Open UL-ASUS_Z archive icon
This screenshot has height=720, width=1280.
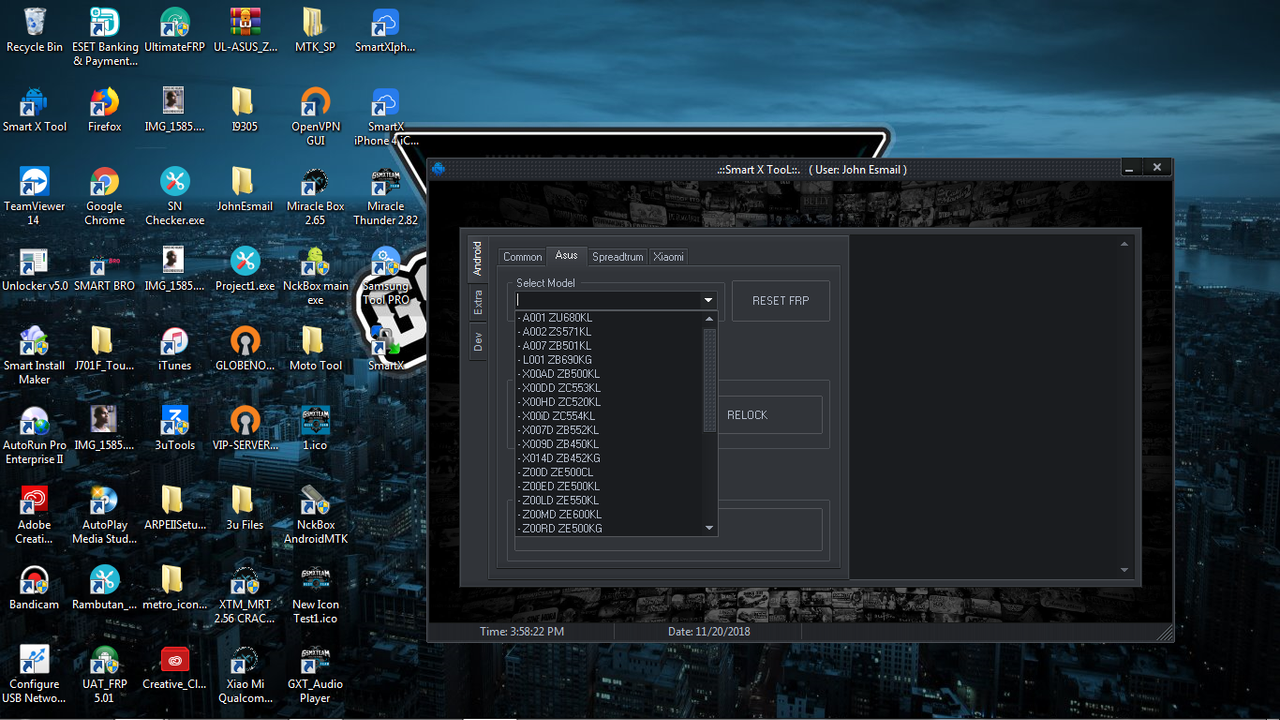pos(245,30)
